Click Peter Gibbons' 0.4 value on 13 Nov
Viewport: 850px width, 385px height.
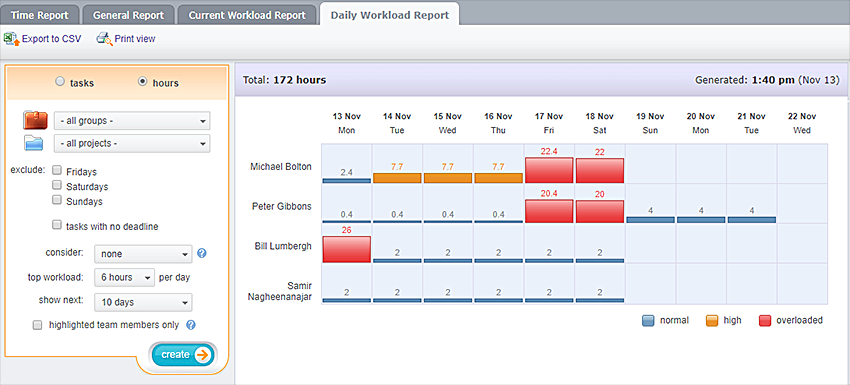click(x=346, y=214)
